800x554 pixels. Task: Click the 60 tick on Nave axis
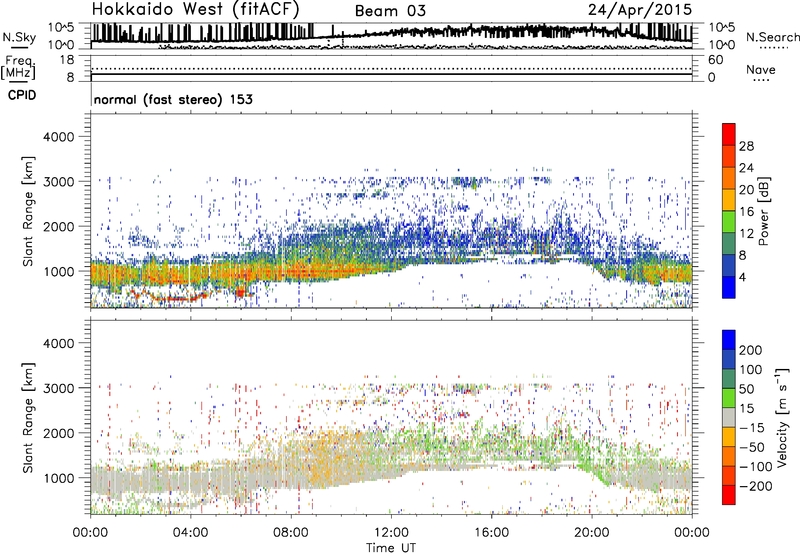[715, 60]
